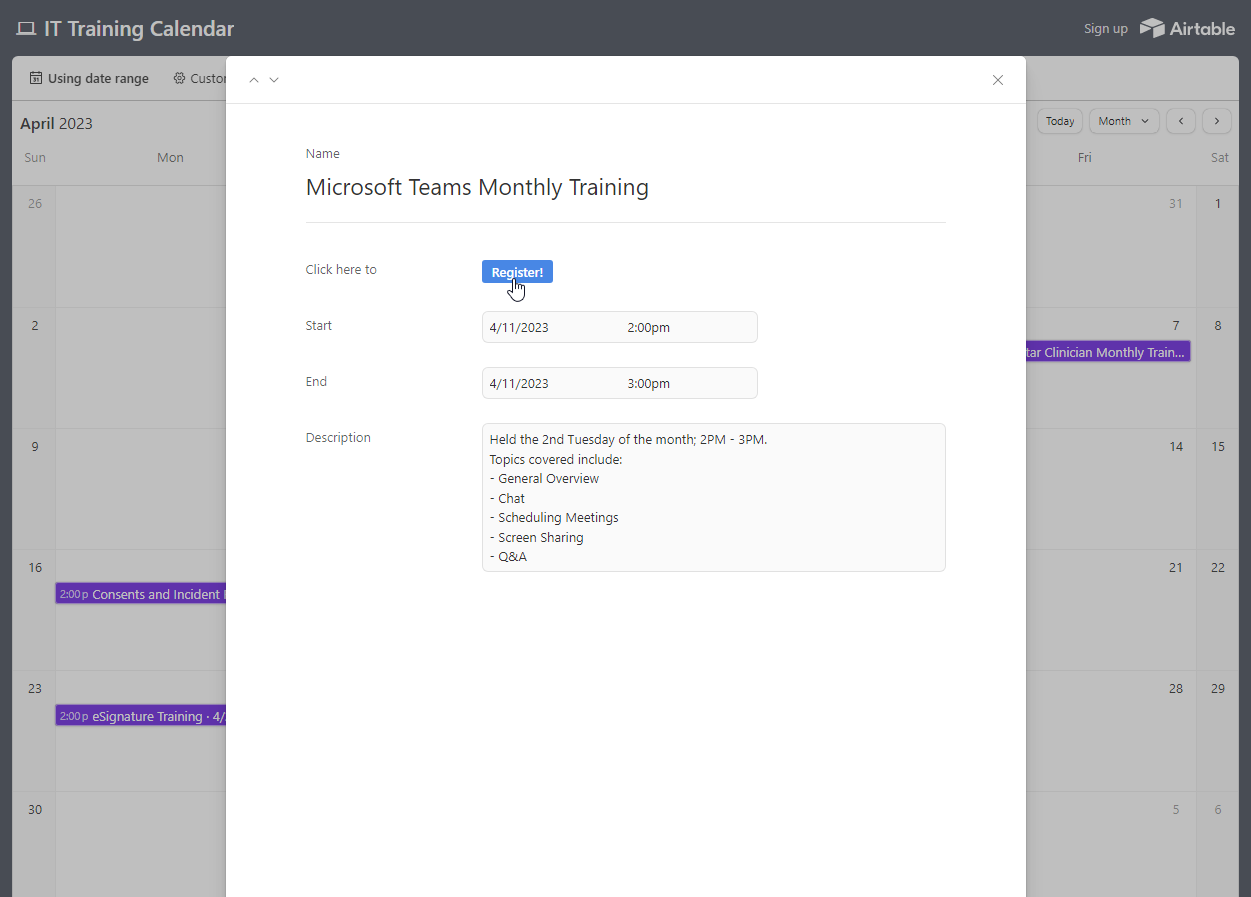
Task: Click the laptop icon beside IT Training Calendar
Action: coord(26,29)
